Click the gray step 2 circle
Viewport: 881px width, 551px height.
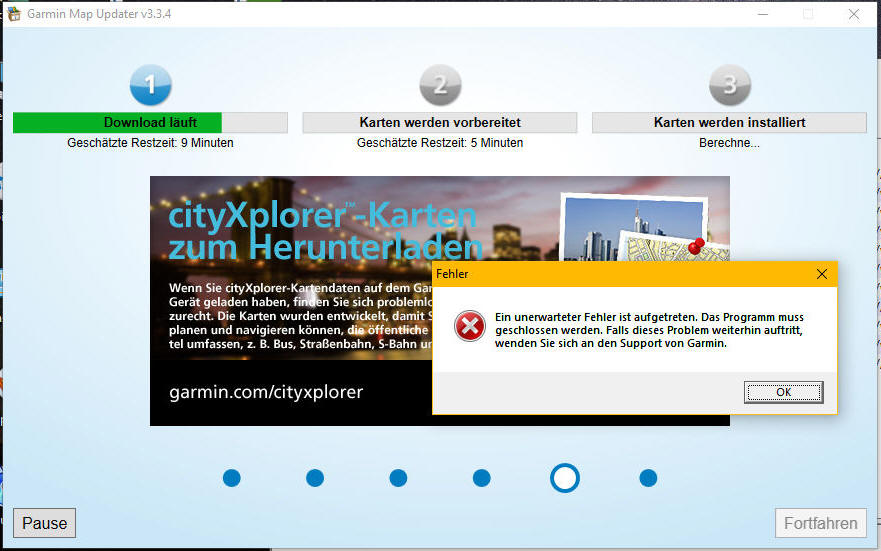coord(440,85)
